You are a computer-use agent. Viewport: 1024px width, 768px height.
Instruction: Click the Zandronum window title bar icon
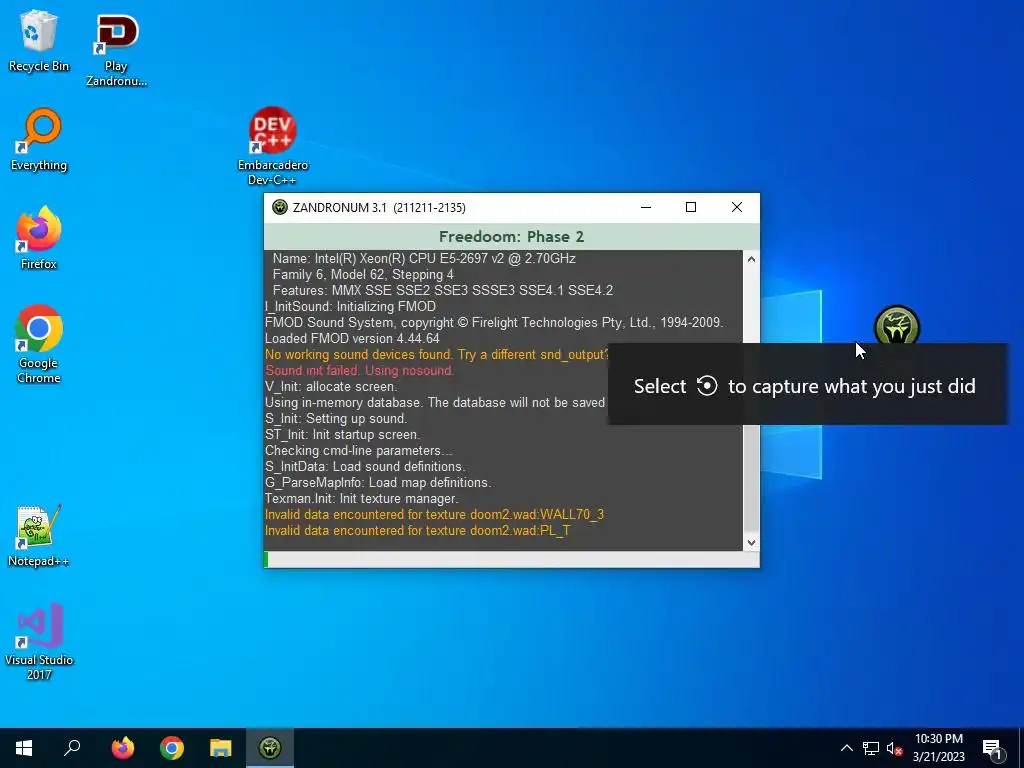coord(280,208)
